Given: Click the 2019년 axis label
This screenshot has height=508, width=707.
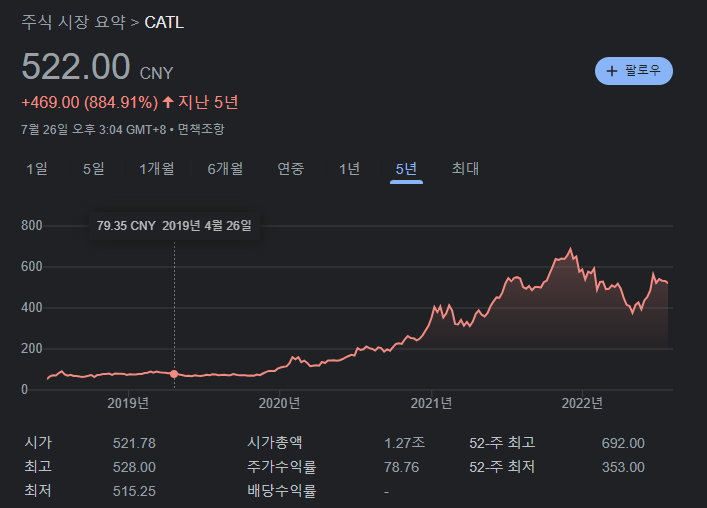Looking at the screenshot, I should [x=128, y=403].
